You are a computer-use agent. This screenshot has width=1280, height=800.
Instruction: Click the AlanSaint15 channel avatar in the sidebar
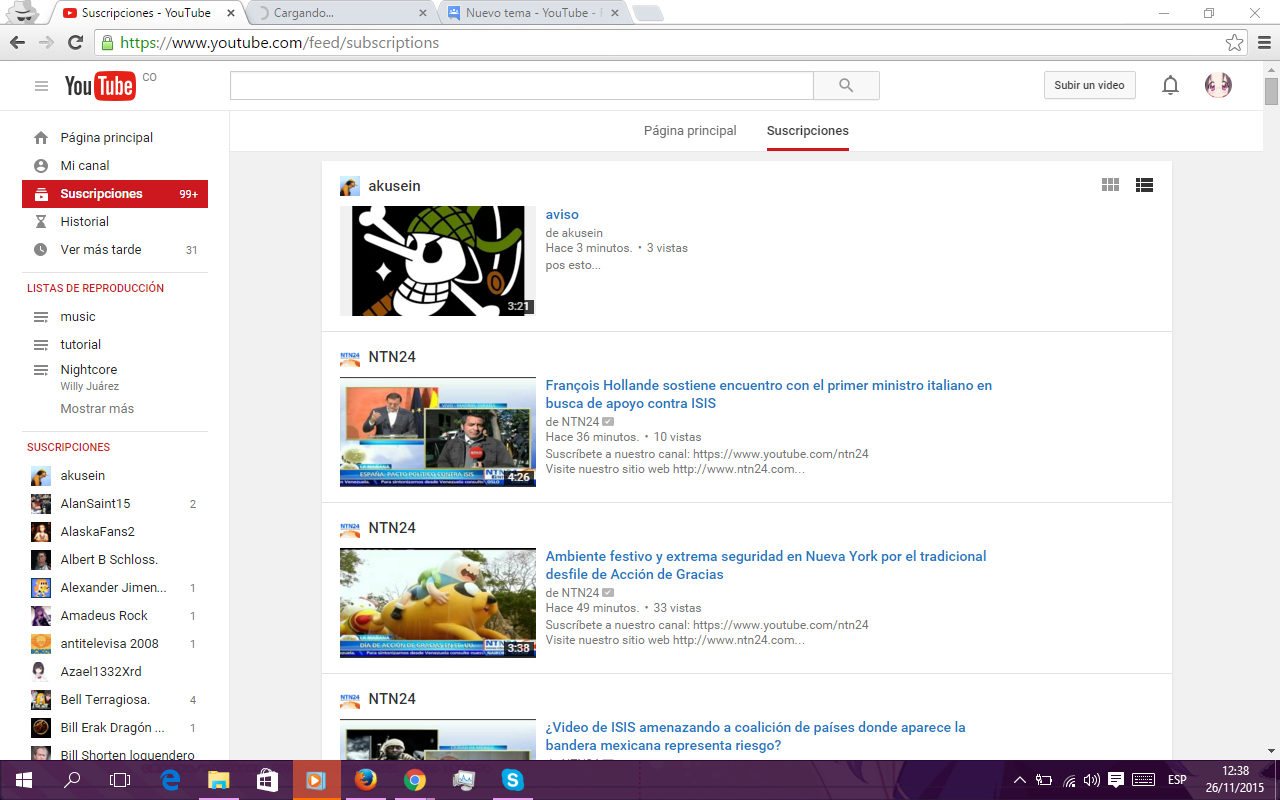41,504
